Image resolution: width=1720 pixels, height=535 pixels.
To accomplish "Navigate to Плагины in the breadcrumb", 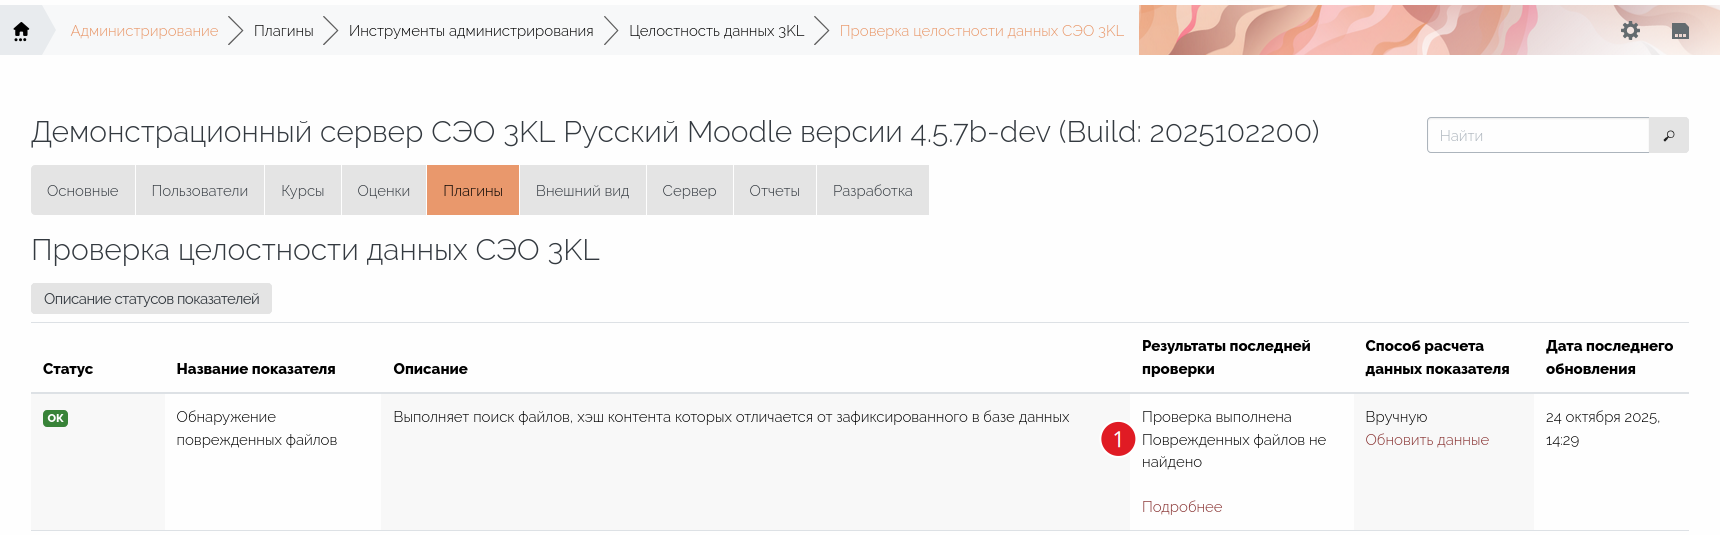I will [x=283, y=31].
